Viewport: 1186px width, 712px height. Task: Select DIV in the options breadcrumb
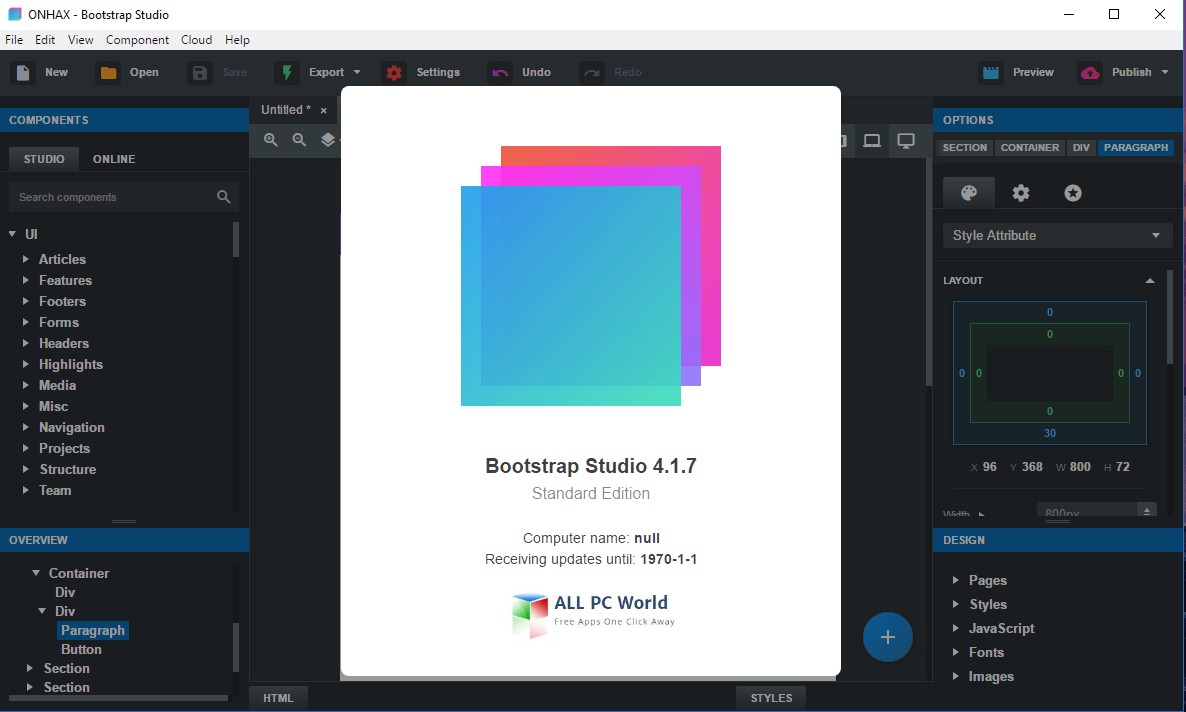1082,148
